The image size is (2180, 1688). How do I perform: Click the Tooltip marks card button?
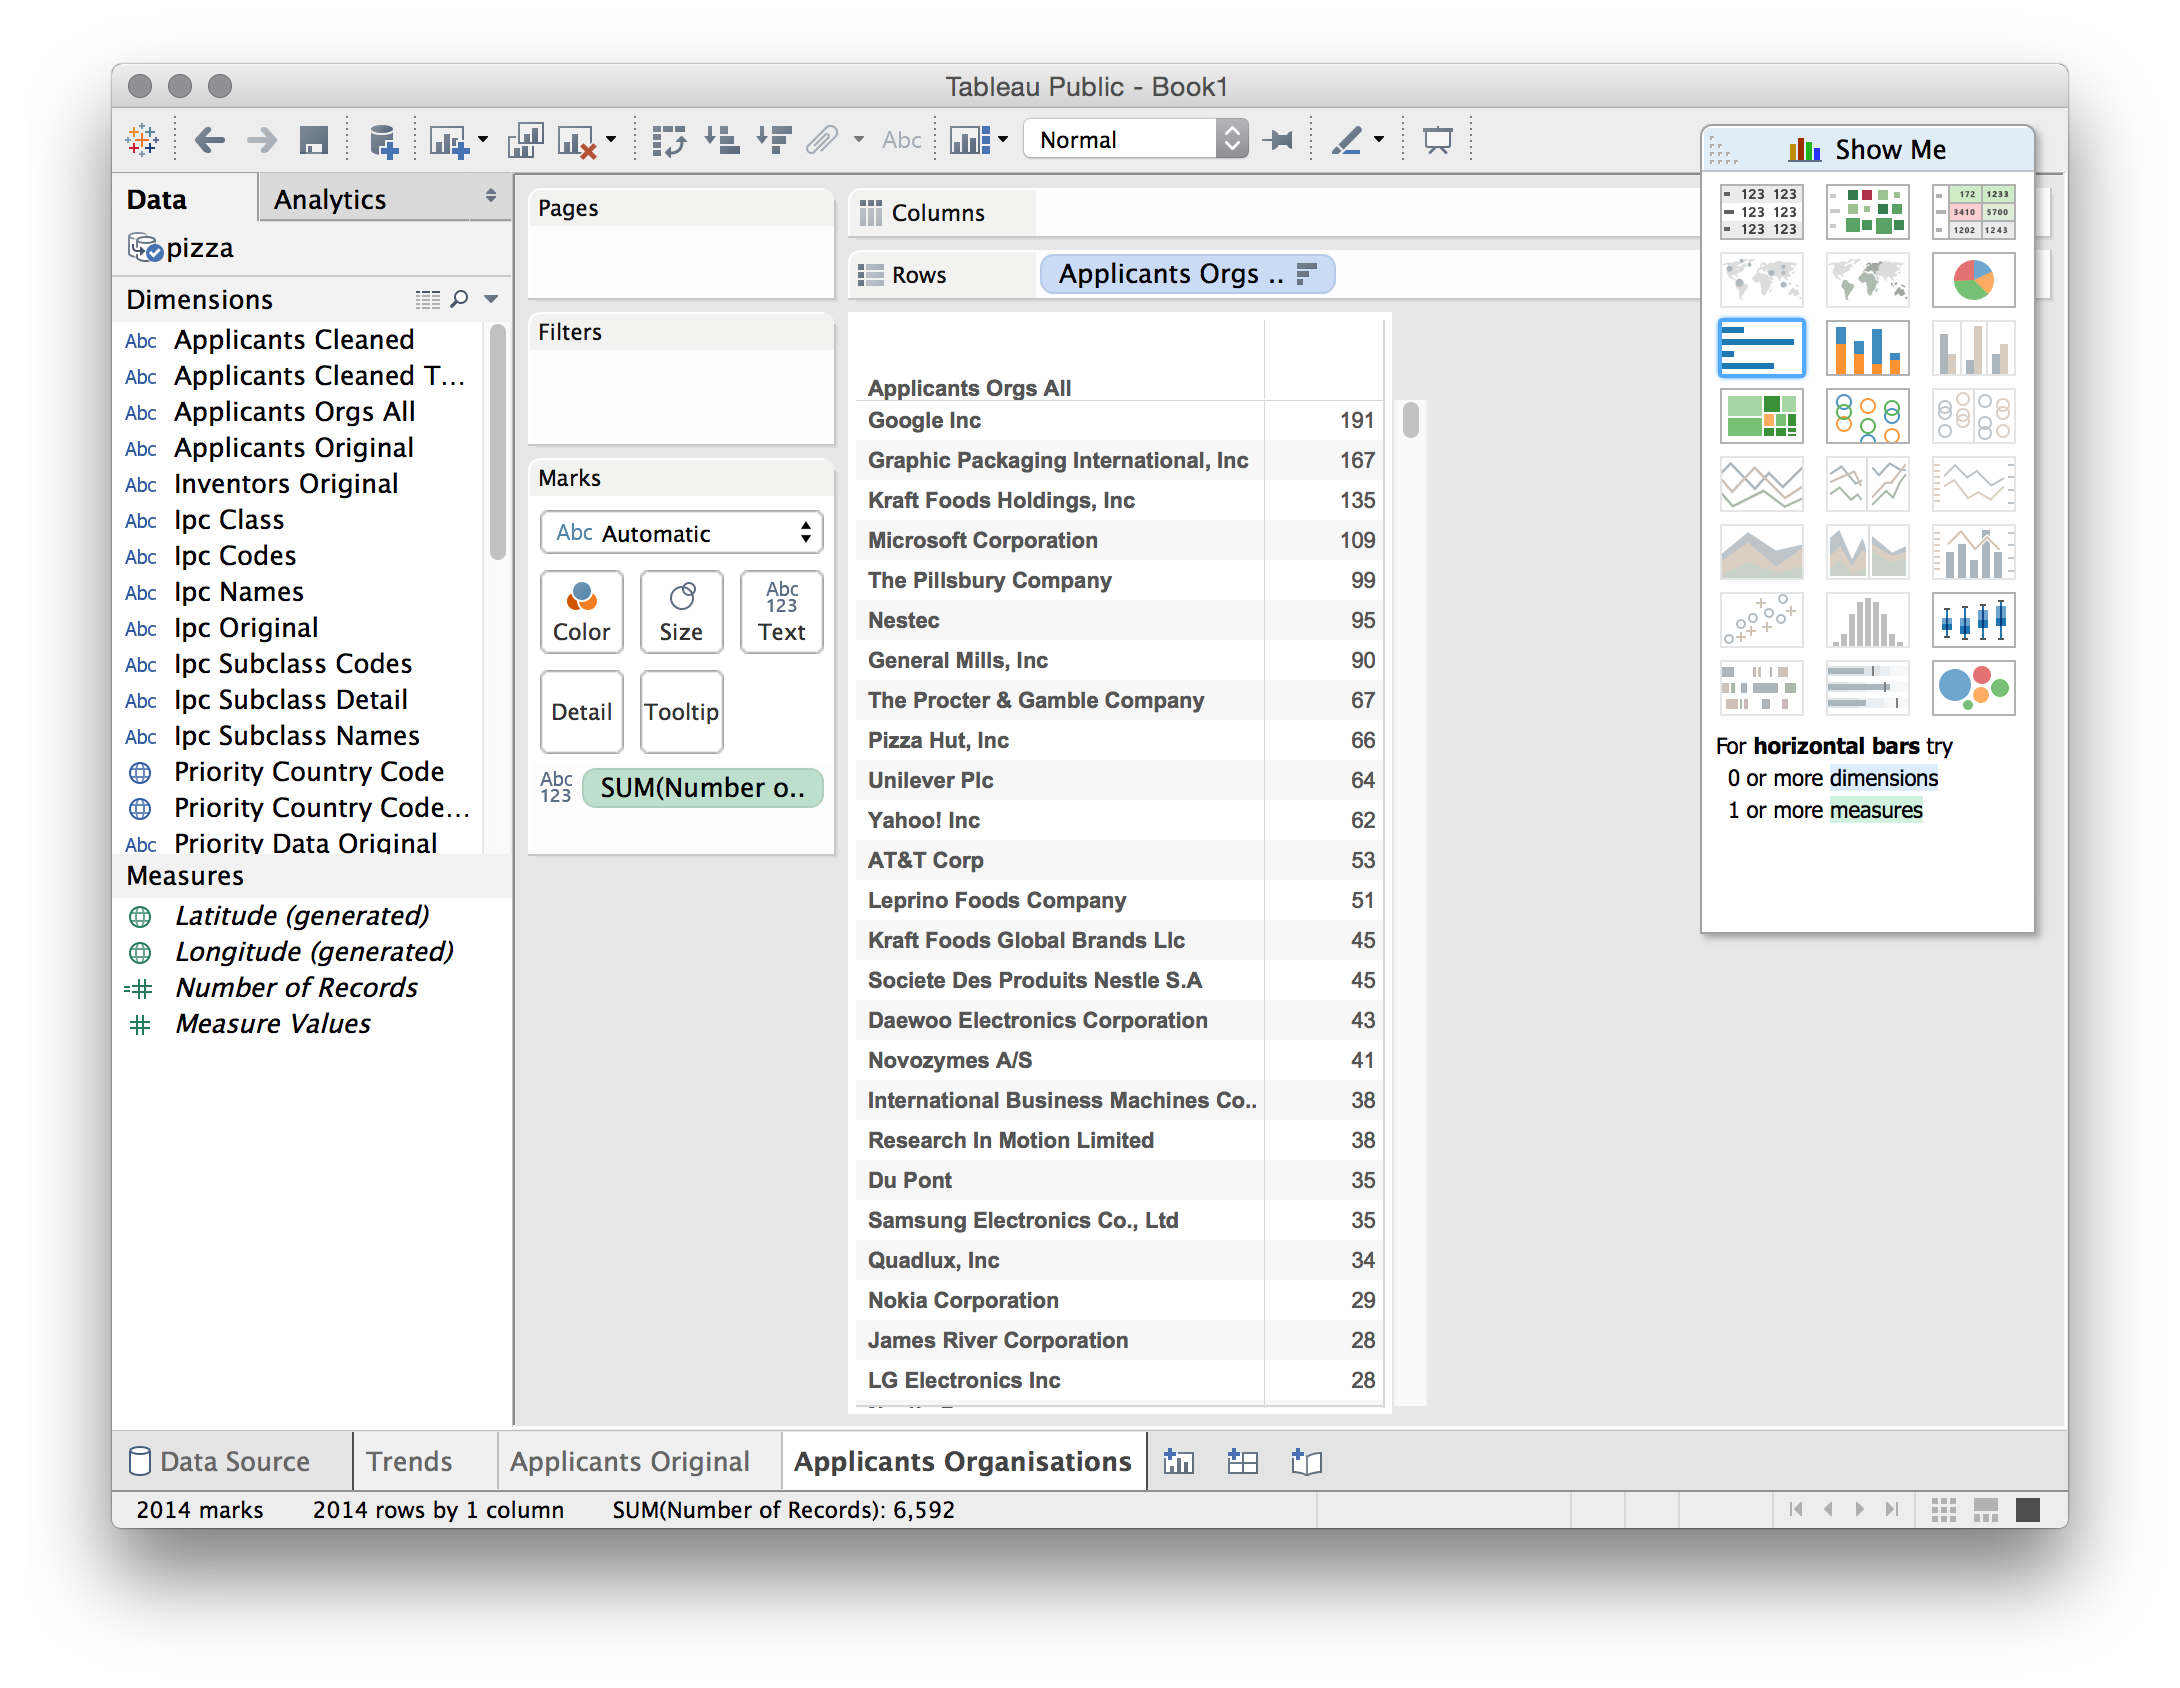point(681,712)
